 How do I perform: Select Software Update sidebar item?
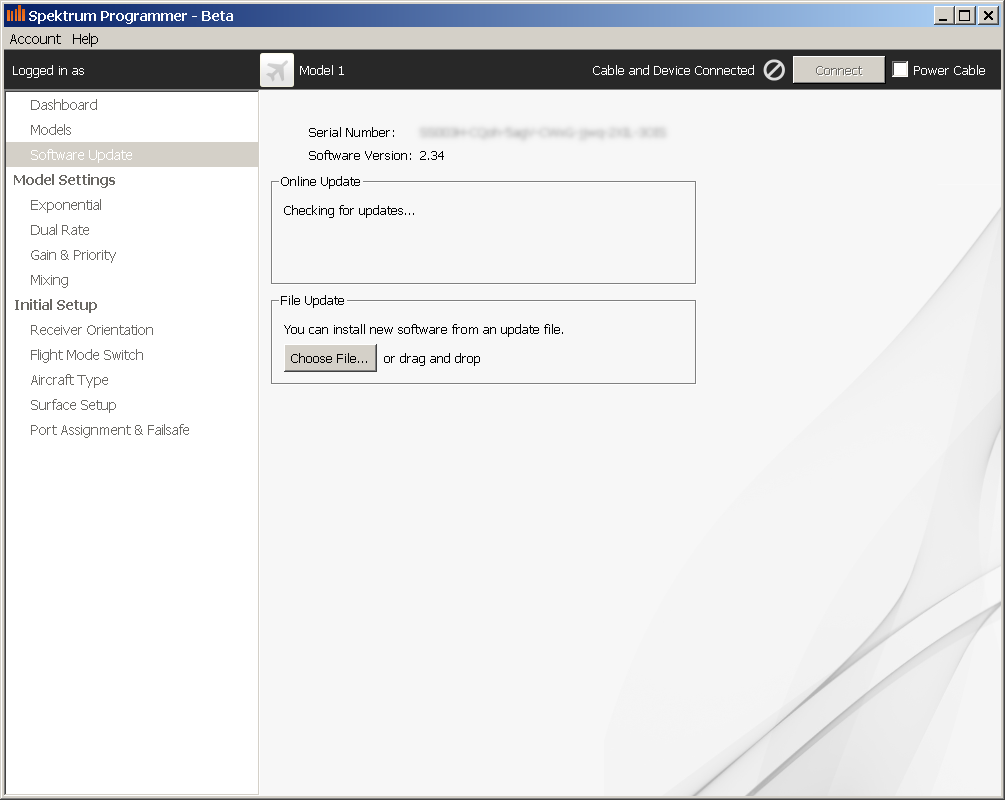tap(81, 155)
